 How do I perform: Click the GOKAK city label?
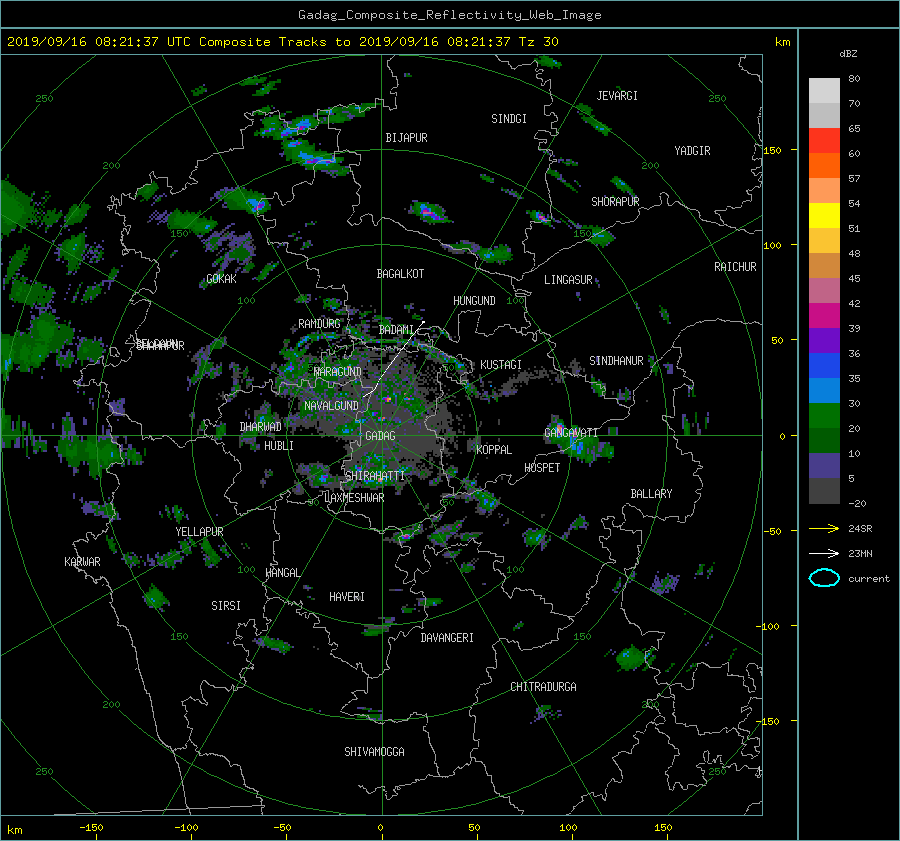[221, 279]
